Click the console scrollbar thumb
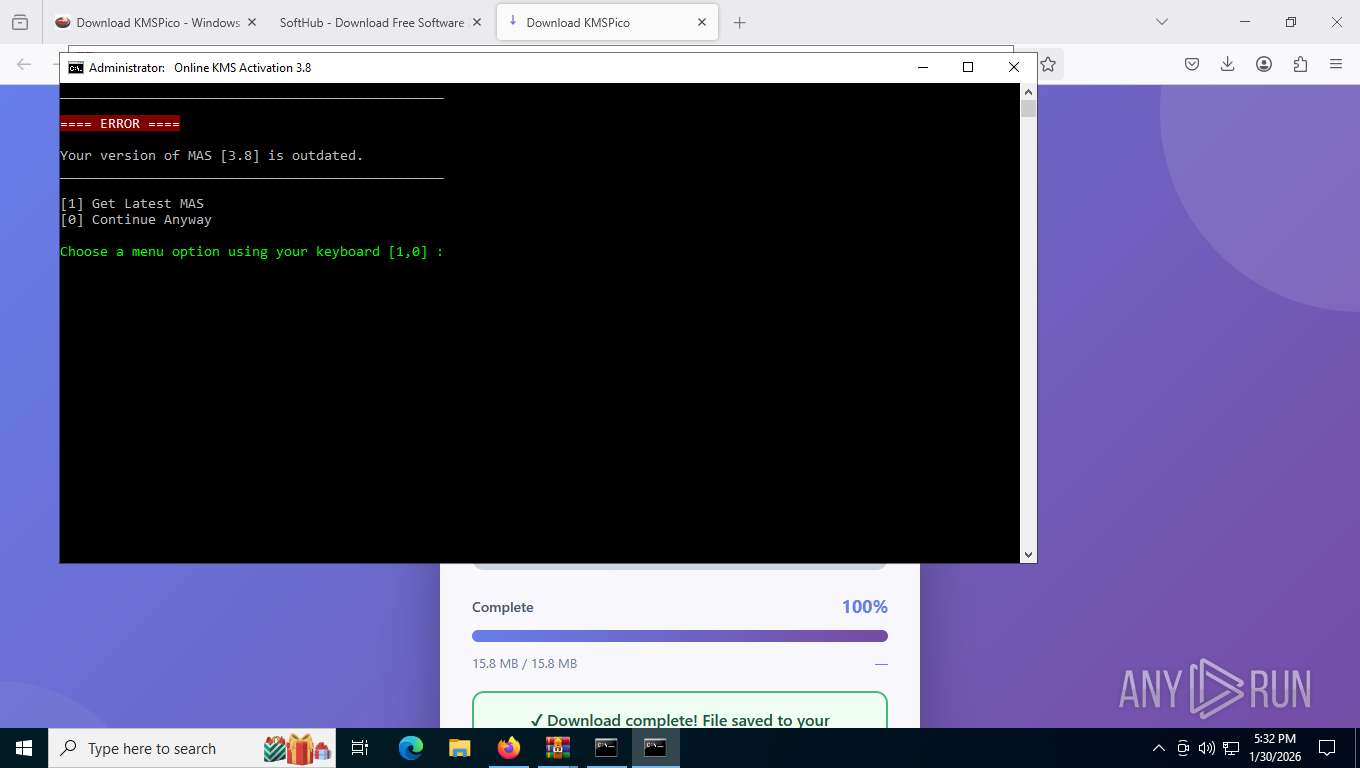 coord(1028,108)
